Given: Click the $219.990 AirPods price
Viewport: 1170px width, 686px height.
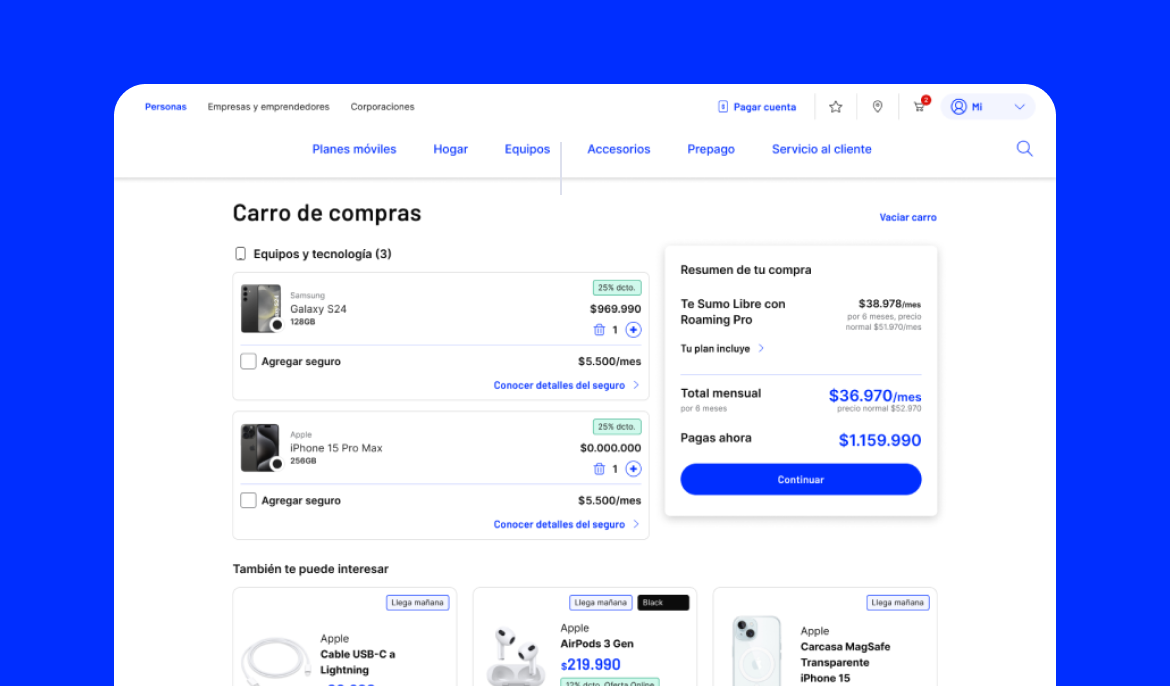Looking at the screenshot, I should (591, 664).
